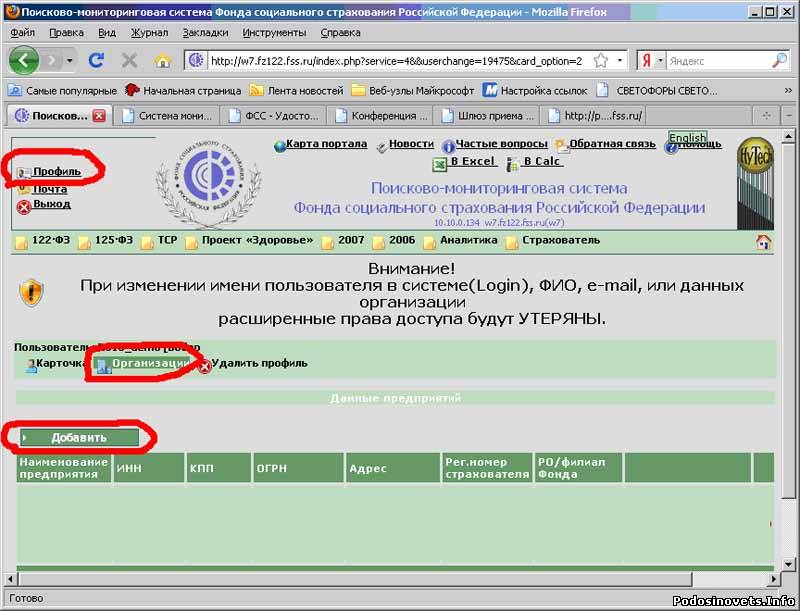Click the HyTech logo banner
The width and height of the screenshot is (800, 611).
(755, 183)
